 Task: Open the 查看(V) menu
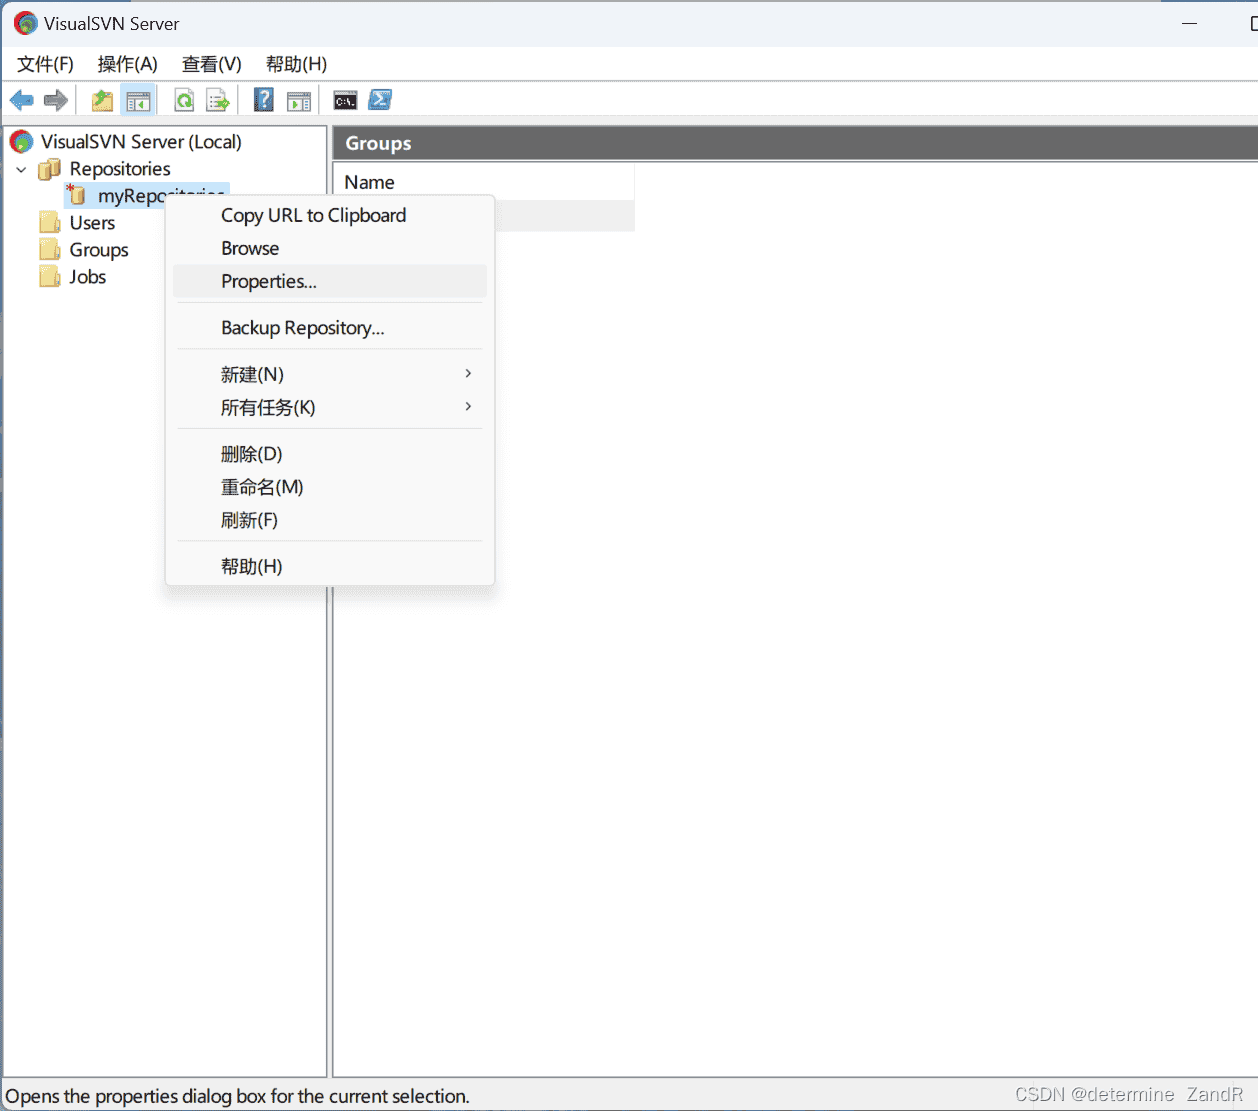[x=210, y=64]
